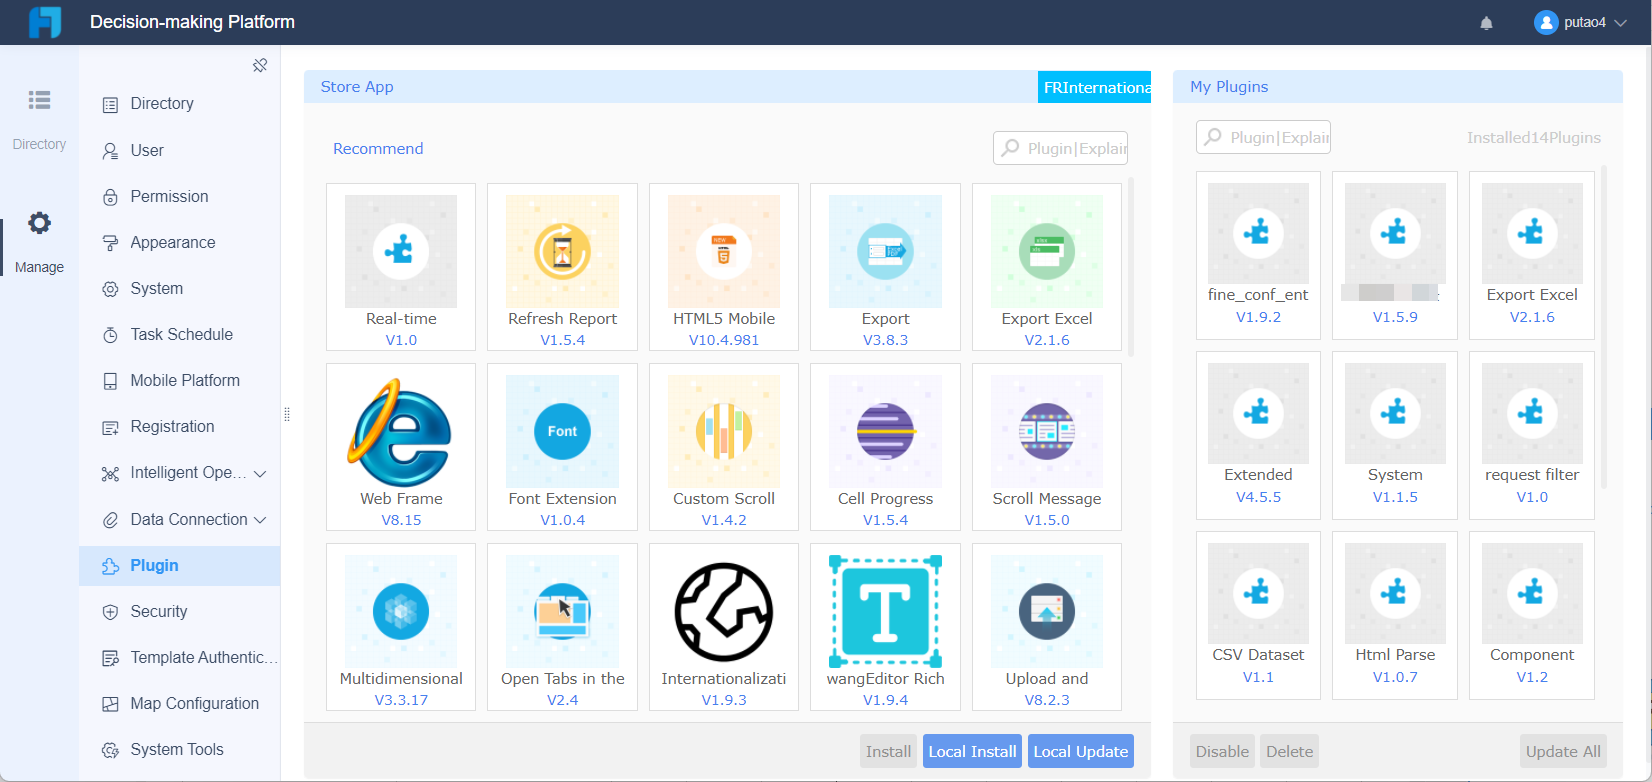Click the pin icon above the sidebar menu

click(x=260, y=65)
